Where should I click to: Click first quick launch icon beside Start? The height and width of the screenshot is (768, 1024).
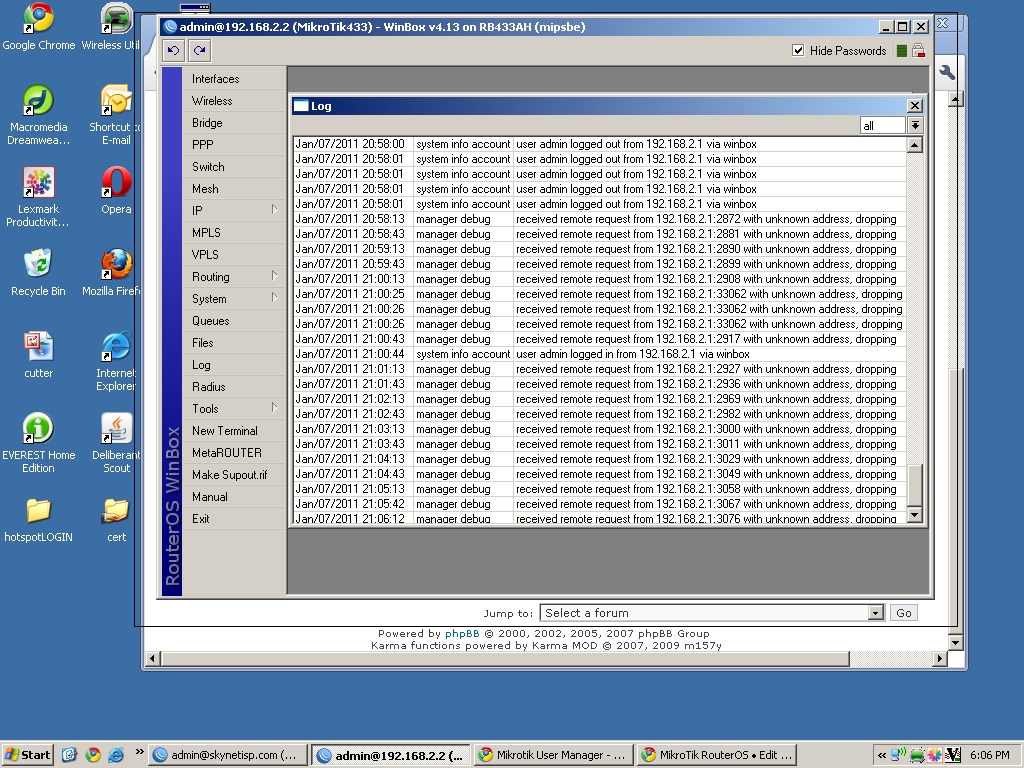point(70,755)
